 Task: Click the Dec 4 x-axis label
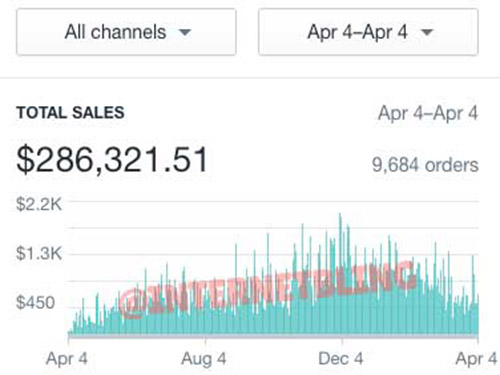click(341, 359)
